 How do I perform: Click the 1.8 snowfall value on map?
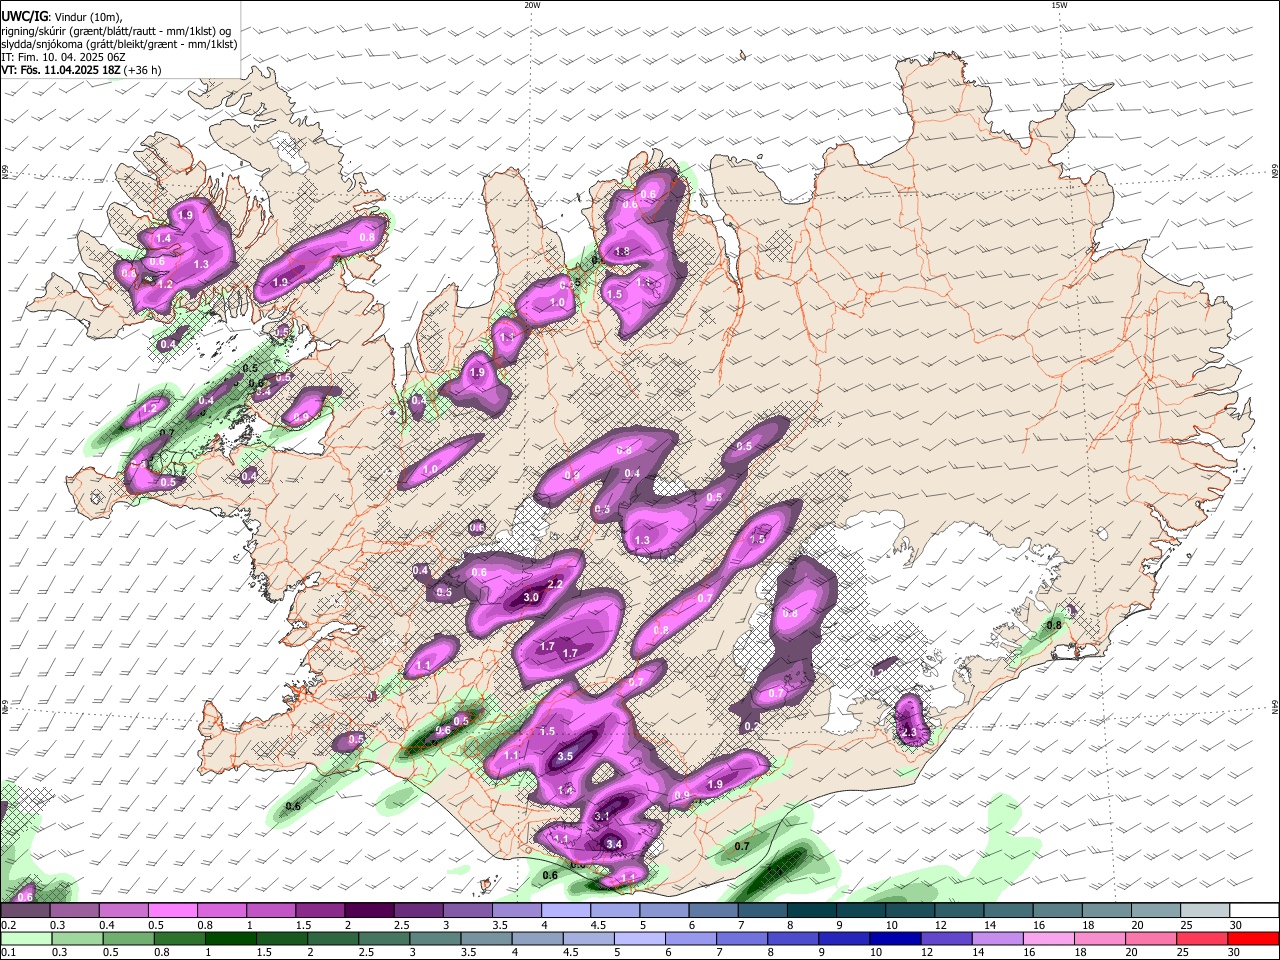click(x=622, y=251)
